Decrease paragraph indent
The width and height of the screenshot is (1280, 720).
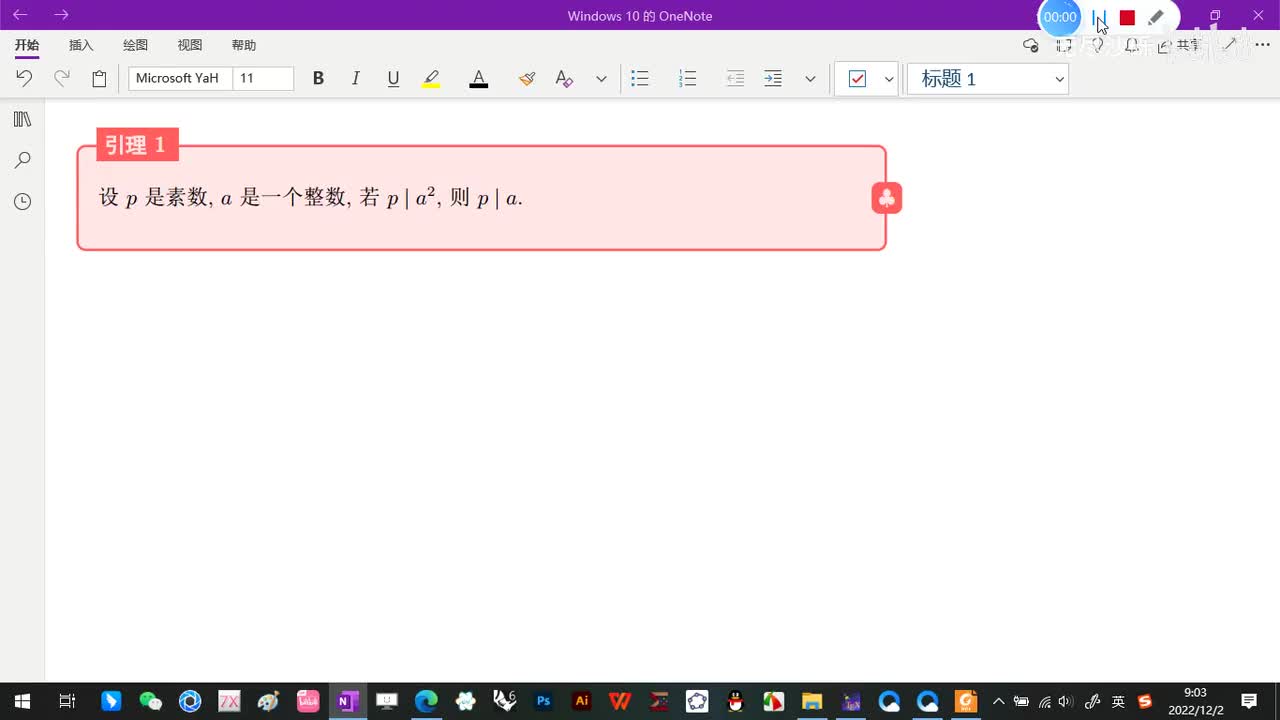(x=735, y=78)
